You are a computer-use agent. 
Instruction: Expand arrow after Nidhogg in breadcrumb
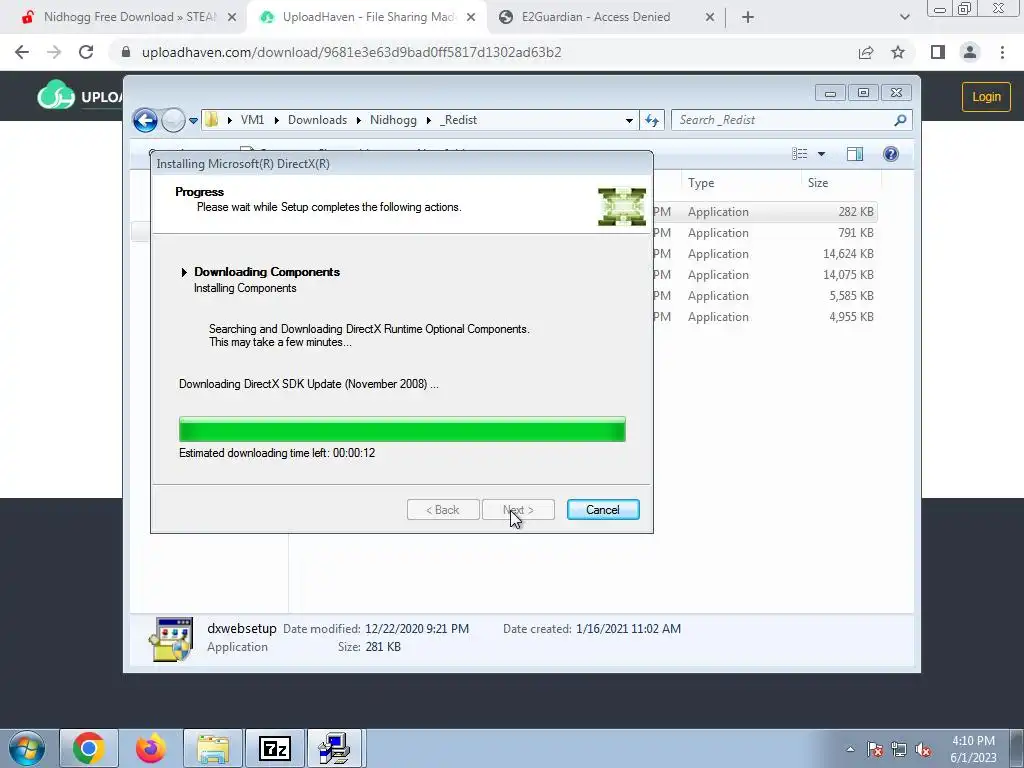pyautogui.click(x=428, y=120)
